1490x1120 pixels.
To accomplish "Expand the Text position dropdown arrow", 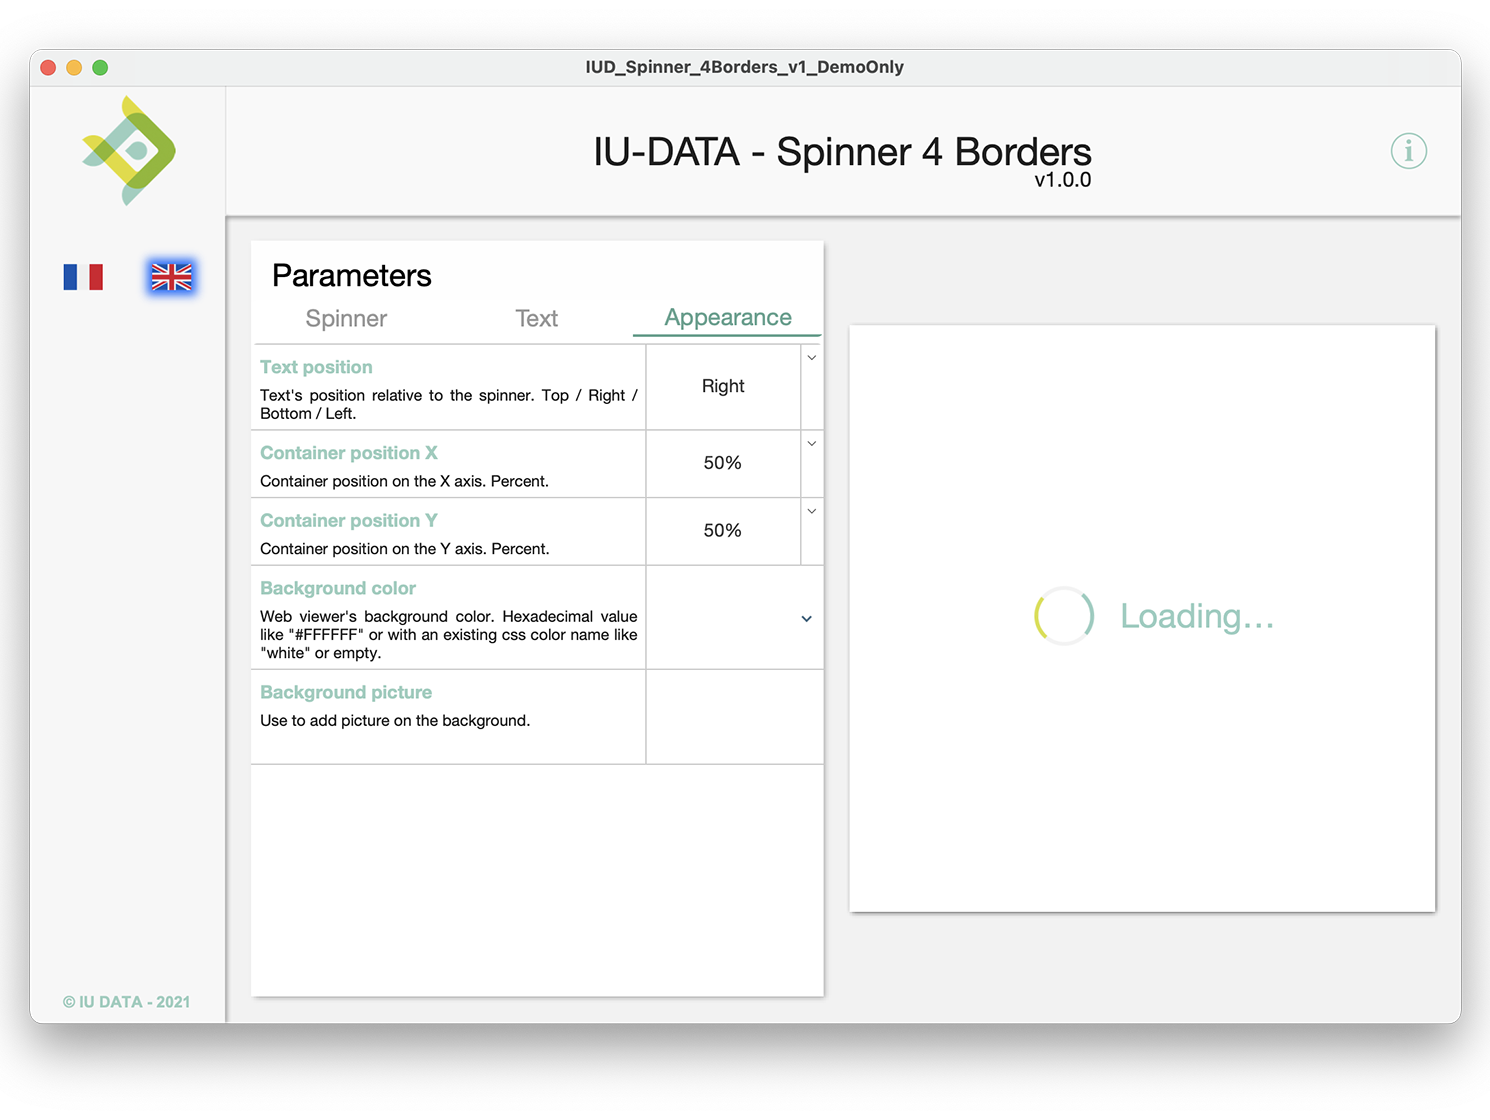I will [812, 357].
